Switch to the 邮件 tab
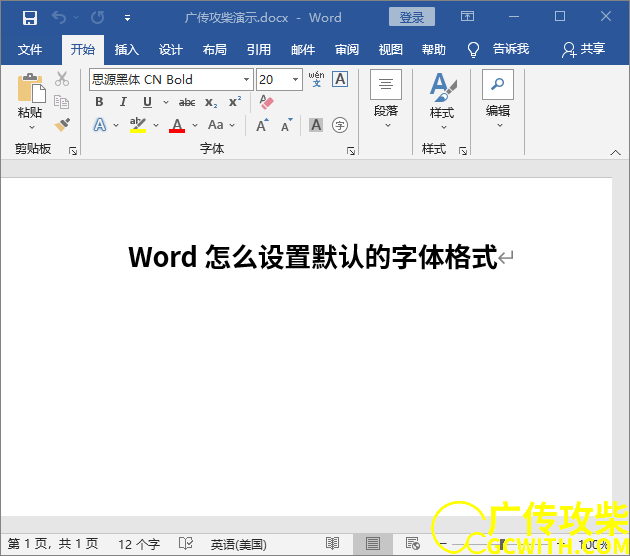The height and width of the screenshot is (556, 630). (x=303, y=49)
